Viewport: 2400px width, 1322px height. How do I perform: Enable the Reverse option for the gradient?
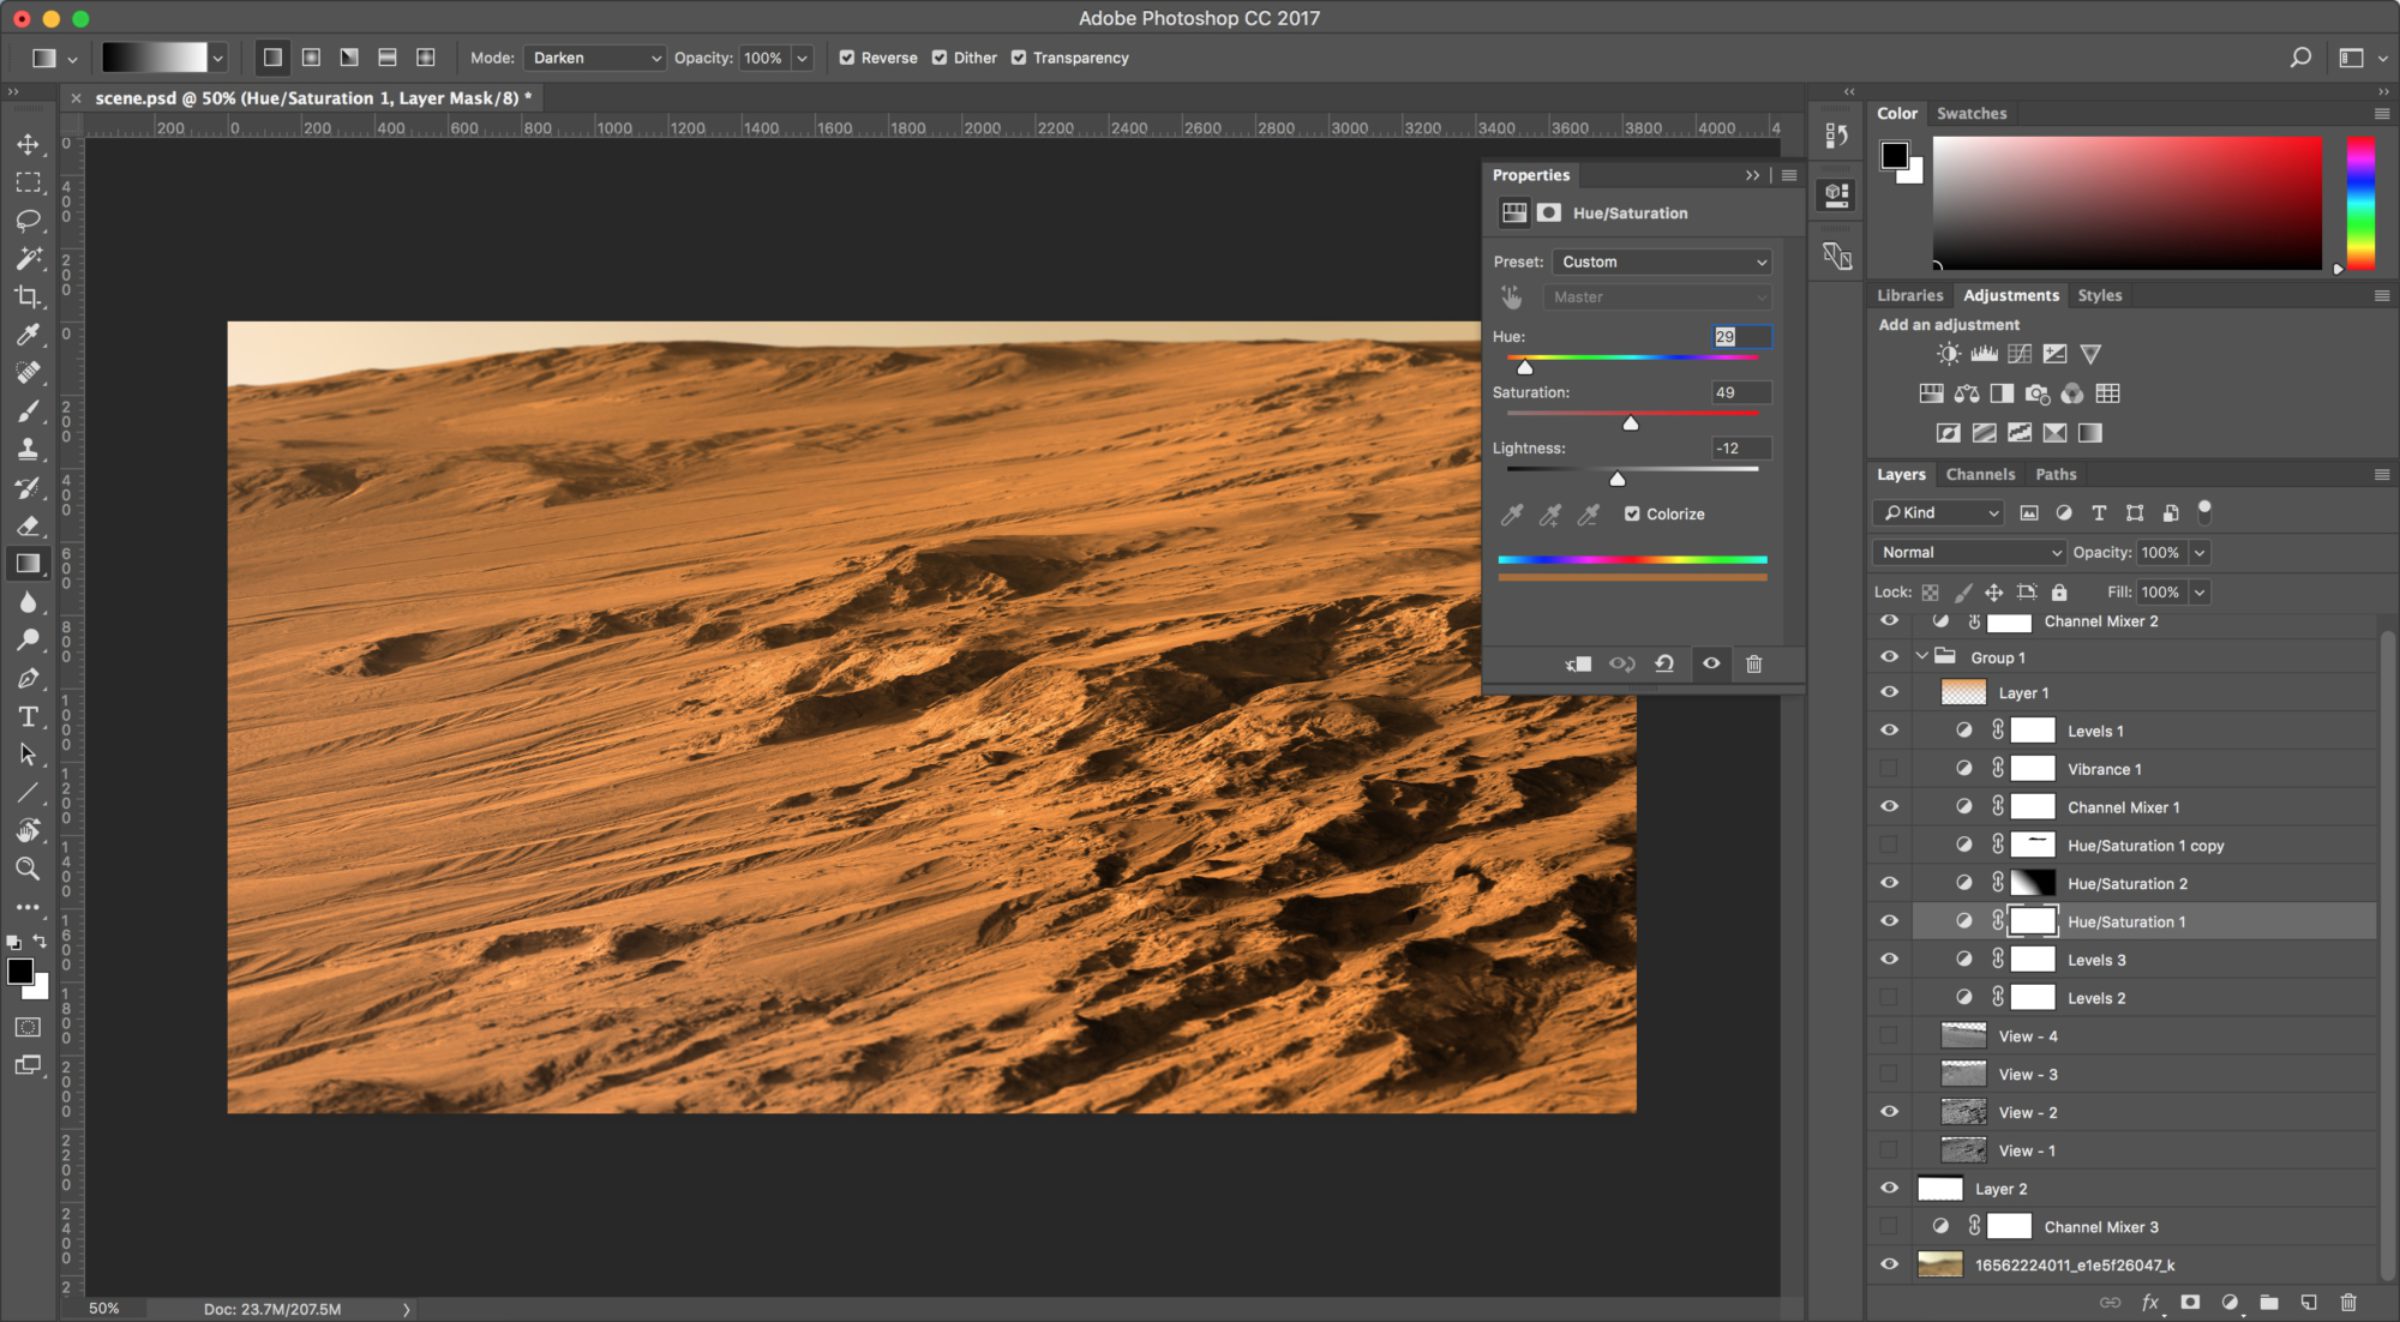(x=849, y=57)
